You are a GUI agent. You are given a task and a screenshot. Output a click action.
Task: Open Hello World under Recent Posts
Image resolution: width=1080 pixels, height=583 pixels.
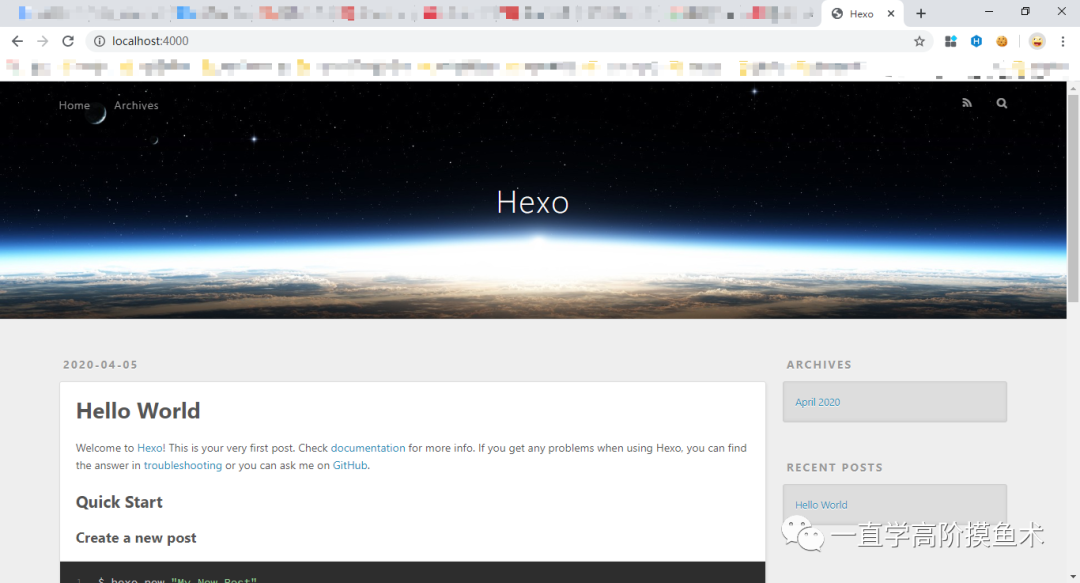coord(821,505)
